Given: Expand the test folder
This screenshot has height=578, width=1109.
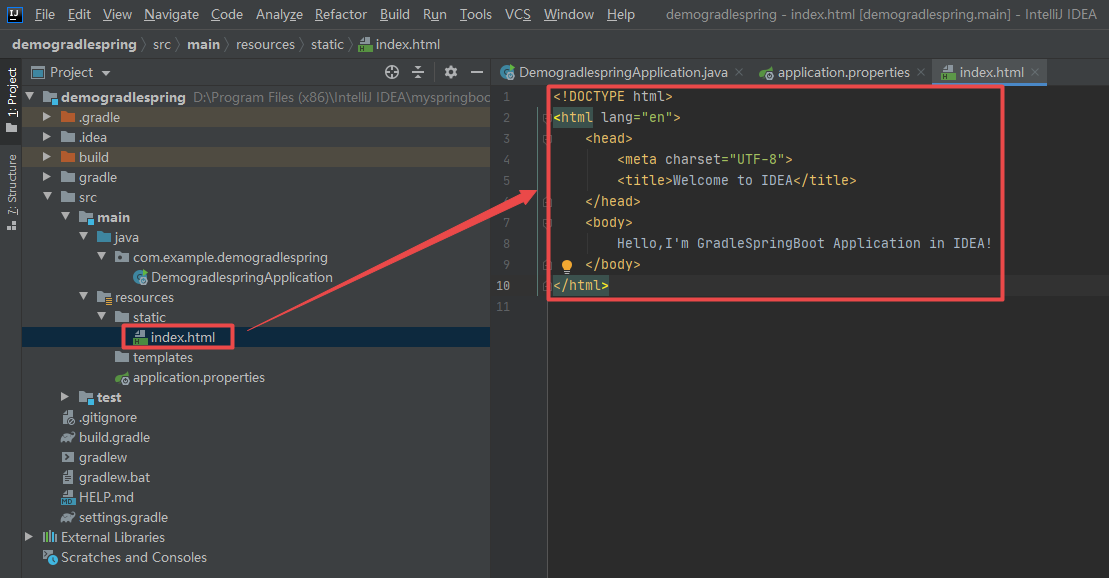Looking at the screenshot, I should point(66,397).
